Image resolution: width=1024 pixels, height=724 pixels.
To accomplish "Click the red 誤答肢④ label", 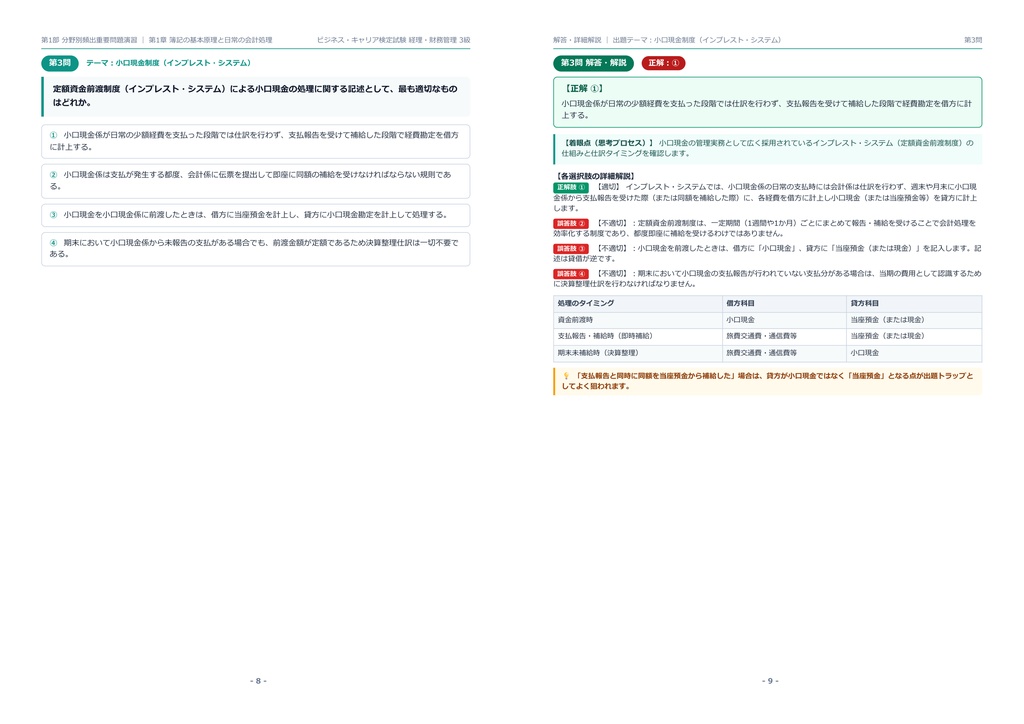I will pos(571,274).
